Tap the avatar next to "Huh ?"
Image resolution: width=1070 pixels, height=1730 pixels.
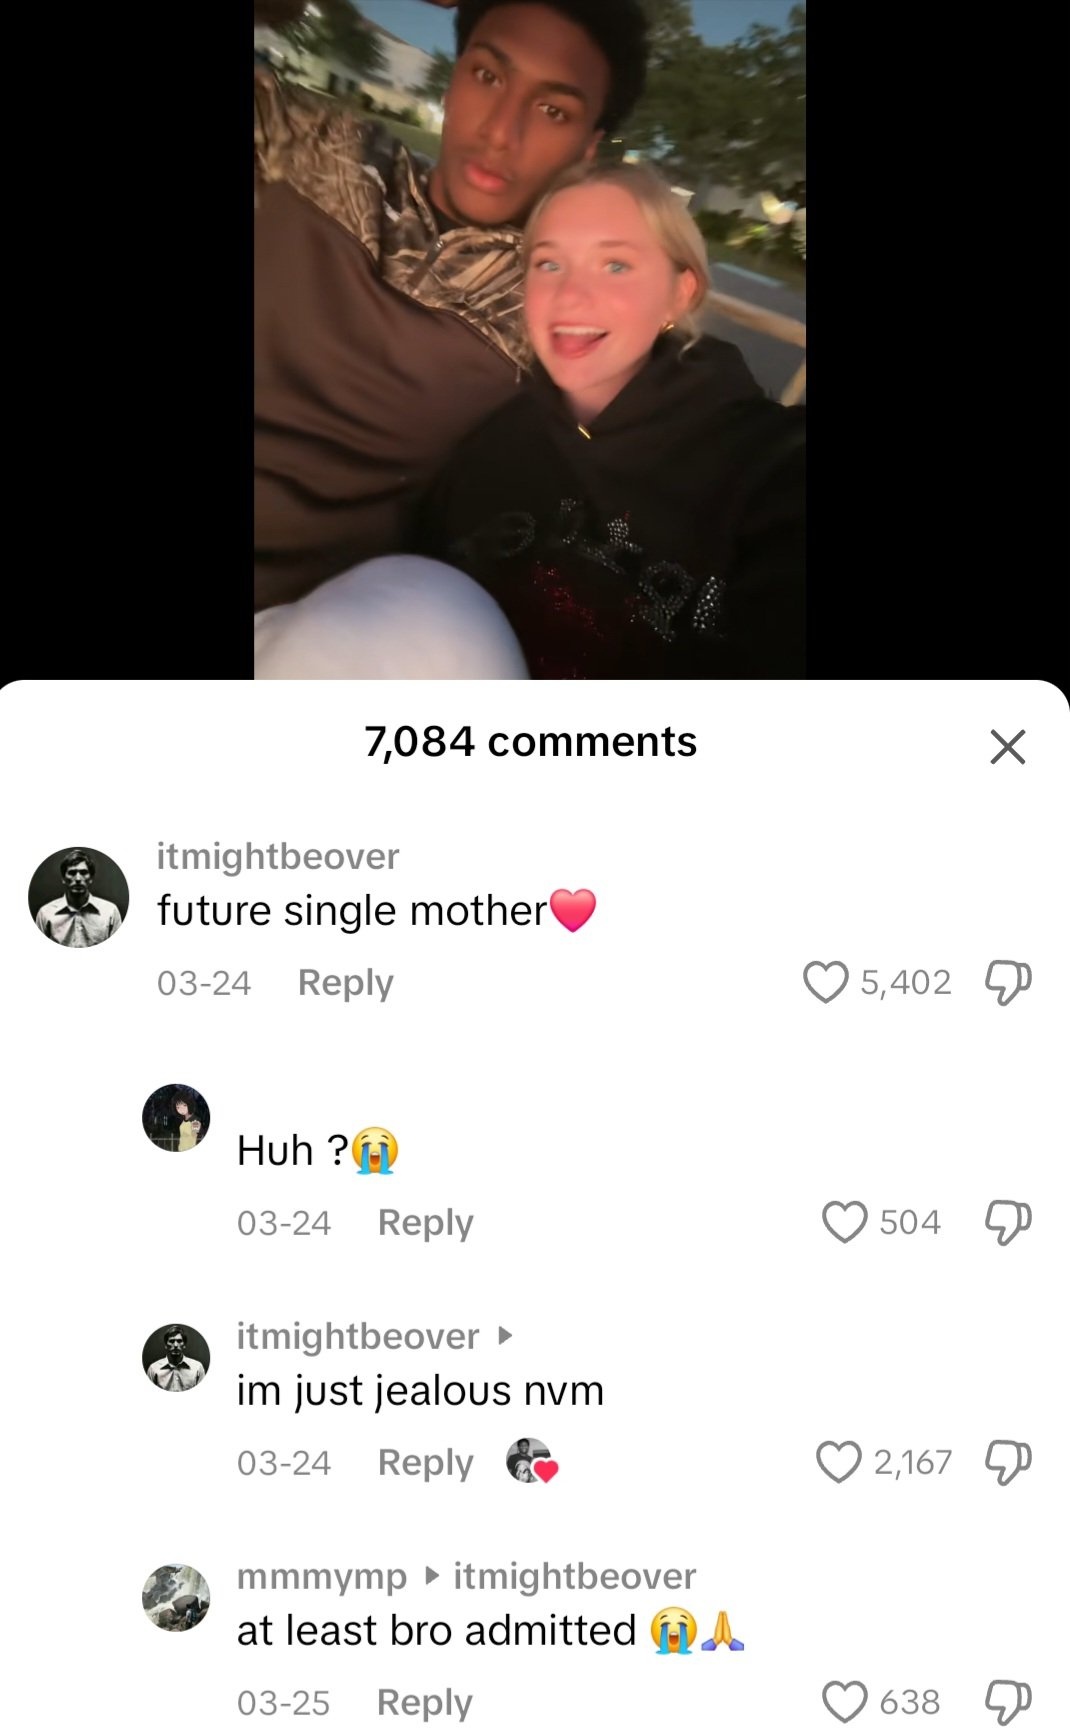(x=176, y=1118)
